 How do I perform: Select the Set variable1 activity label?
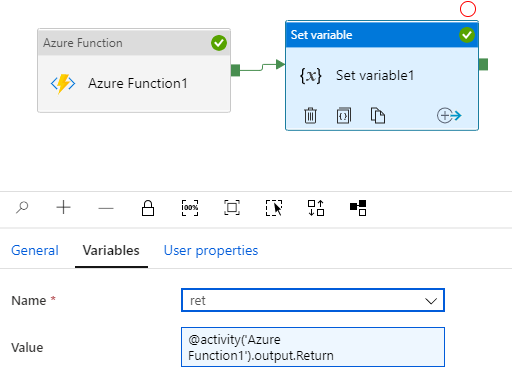tap(375, 75)
